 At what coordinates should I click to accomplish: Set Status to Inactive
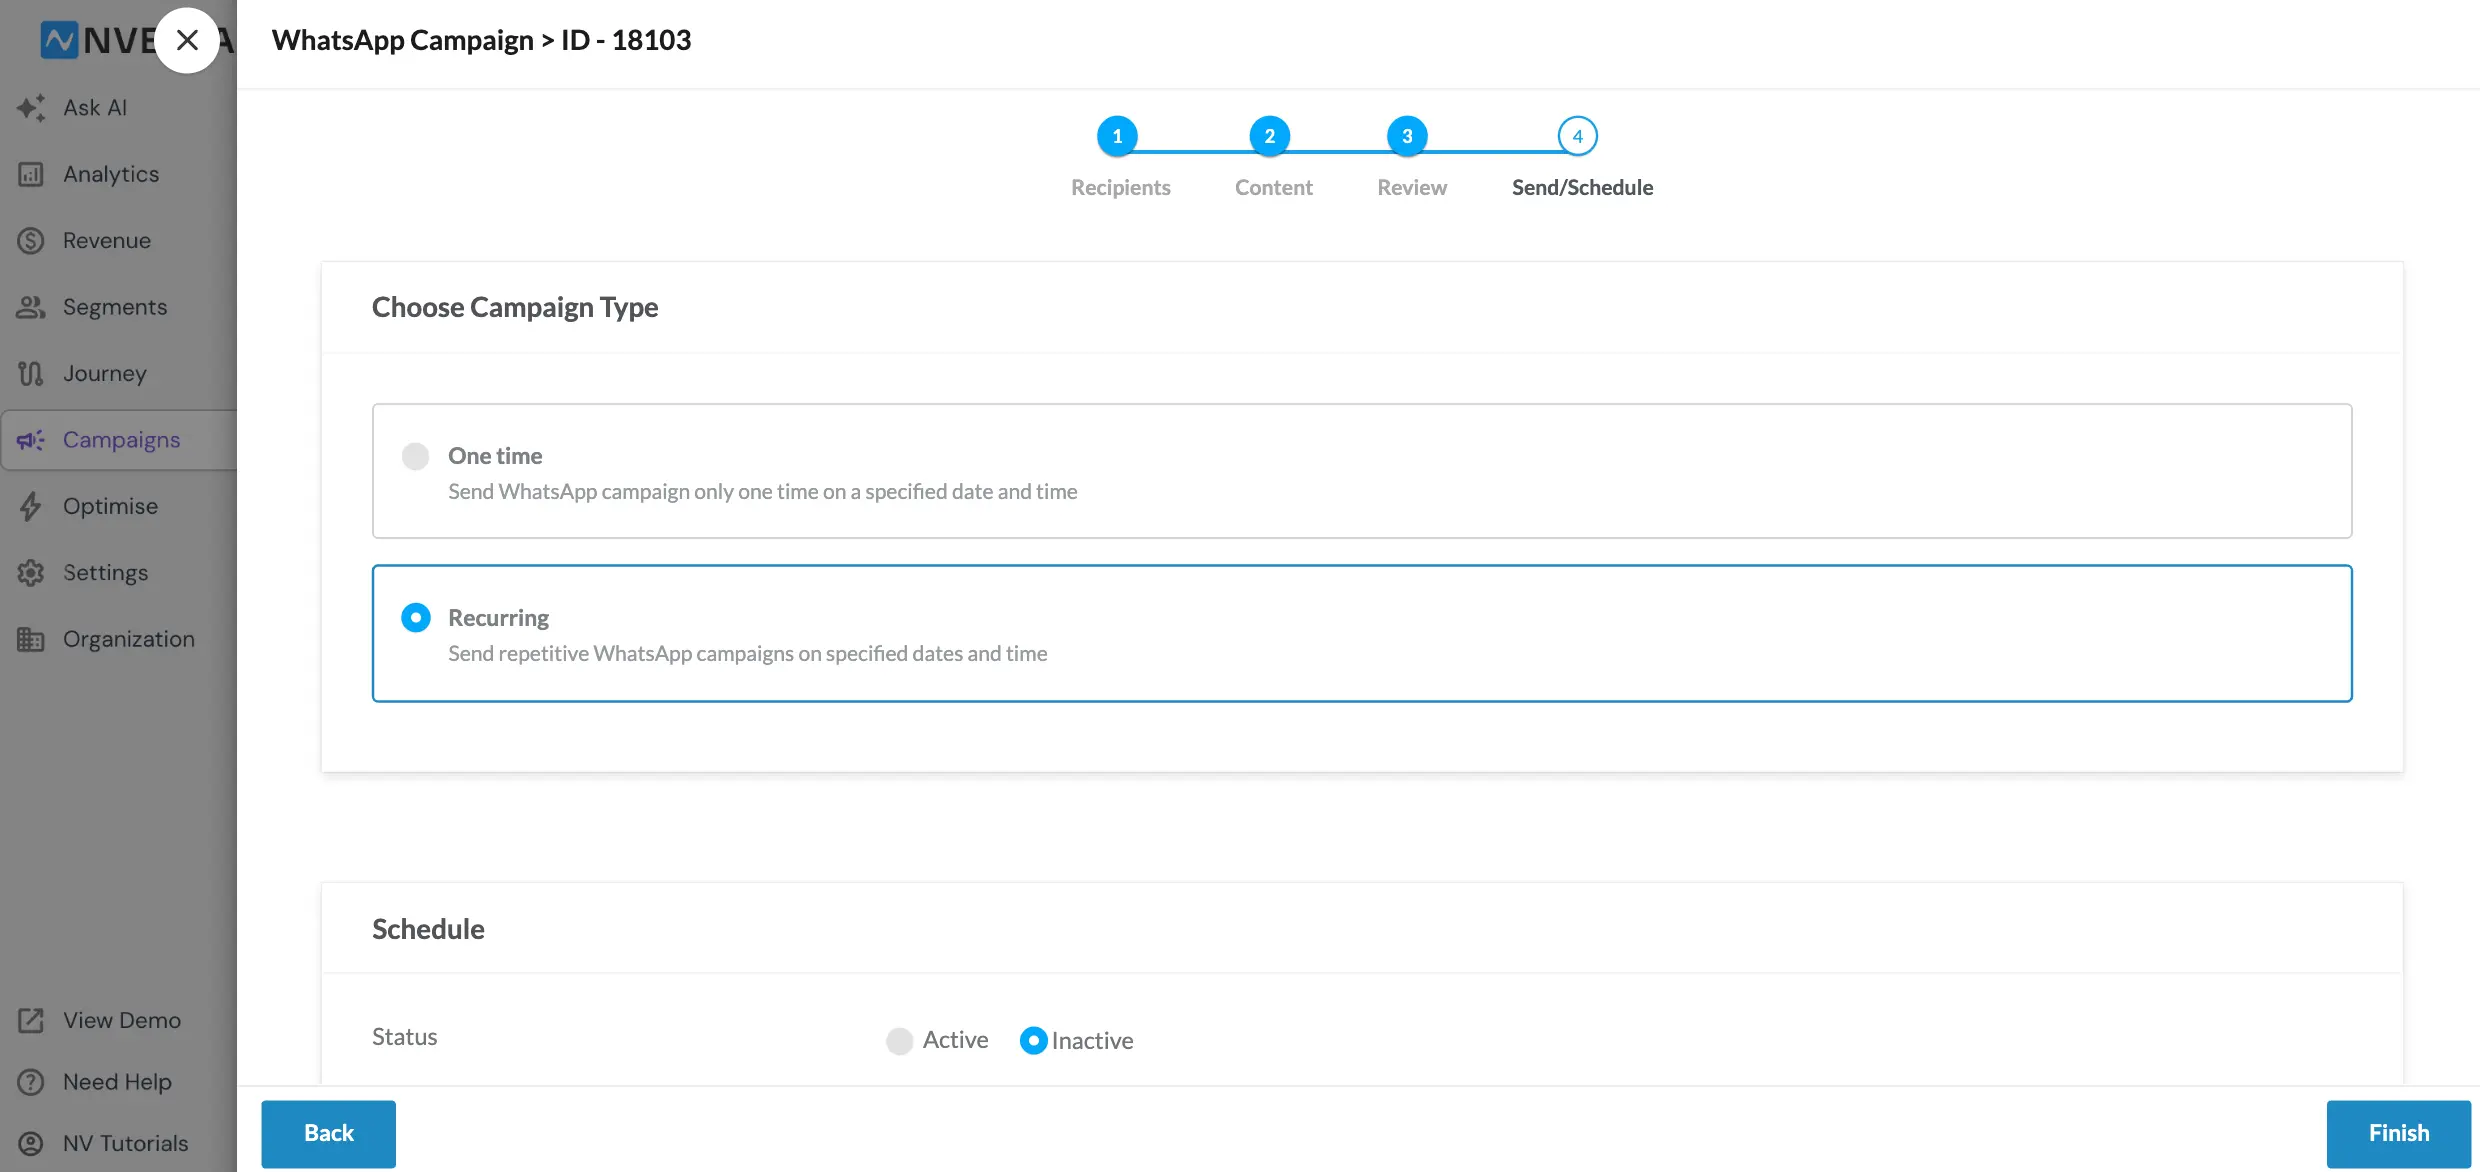click(x=1033, y=1041)
